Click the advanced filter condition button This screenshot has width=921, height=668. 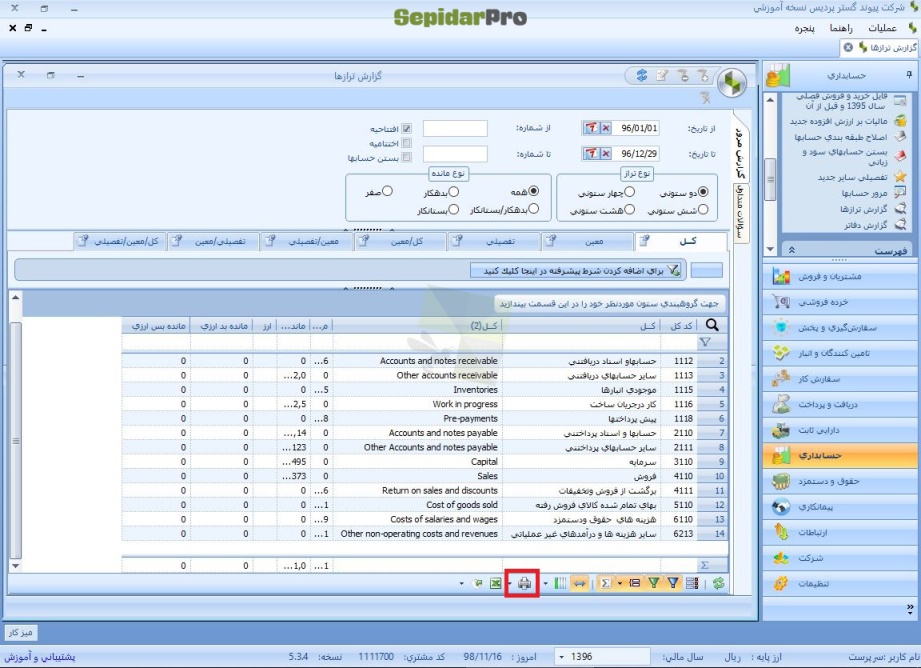tap(577, 270)
